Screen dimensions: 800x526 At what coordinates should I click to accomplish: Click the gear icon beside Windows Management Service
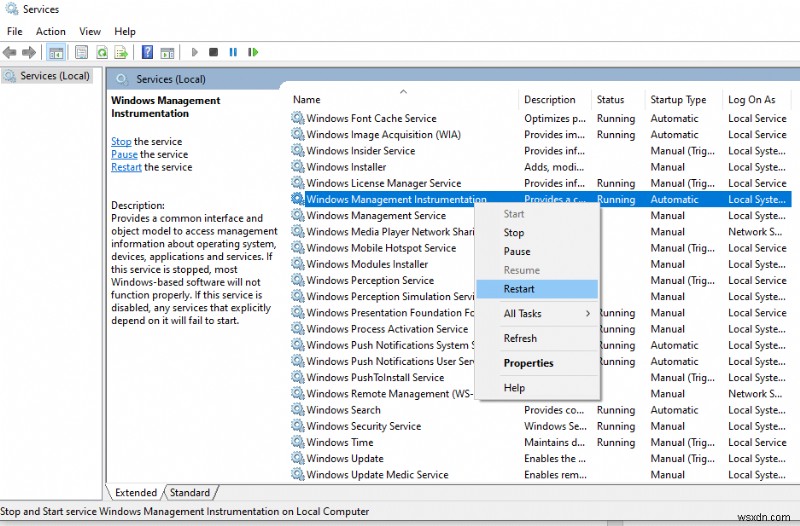298,215
